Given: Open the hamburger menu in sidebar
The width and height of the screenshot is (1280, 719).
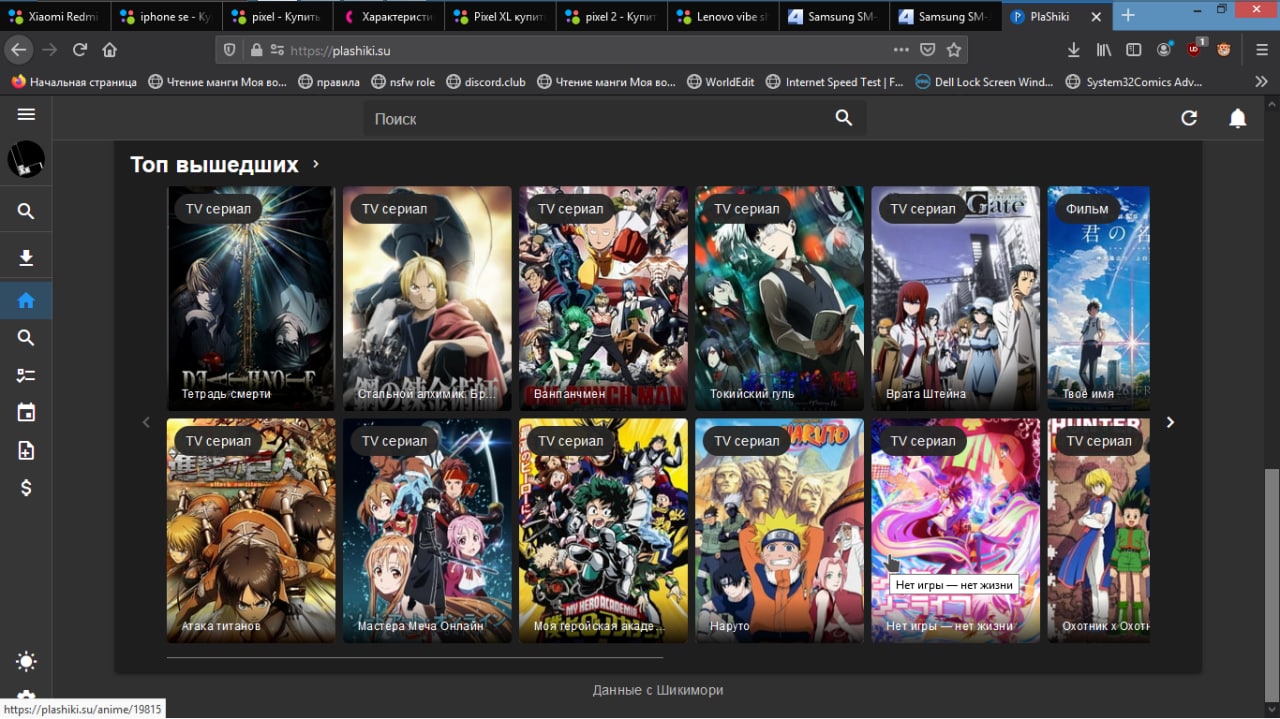Looking at the screenshot, I should pos(26,115).
